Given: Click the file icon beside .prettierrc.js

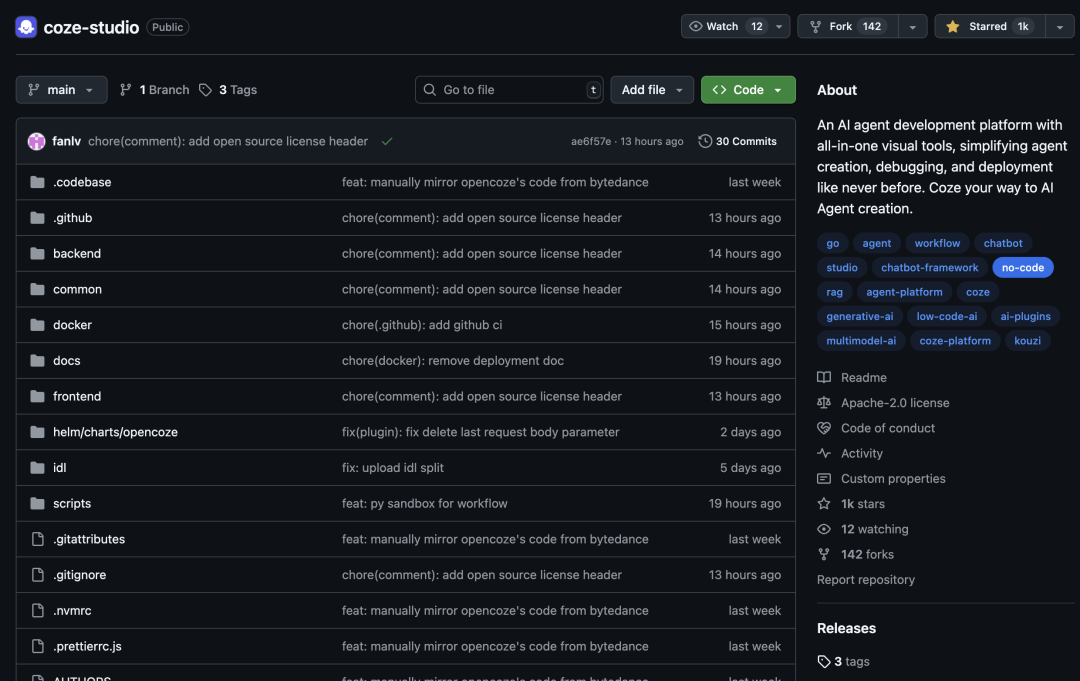Looking at the screenshot, I should click(x=38, y=647).
